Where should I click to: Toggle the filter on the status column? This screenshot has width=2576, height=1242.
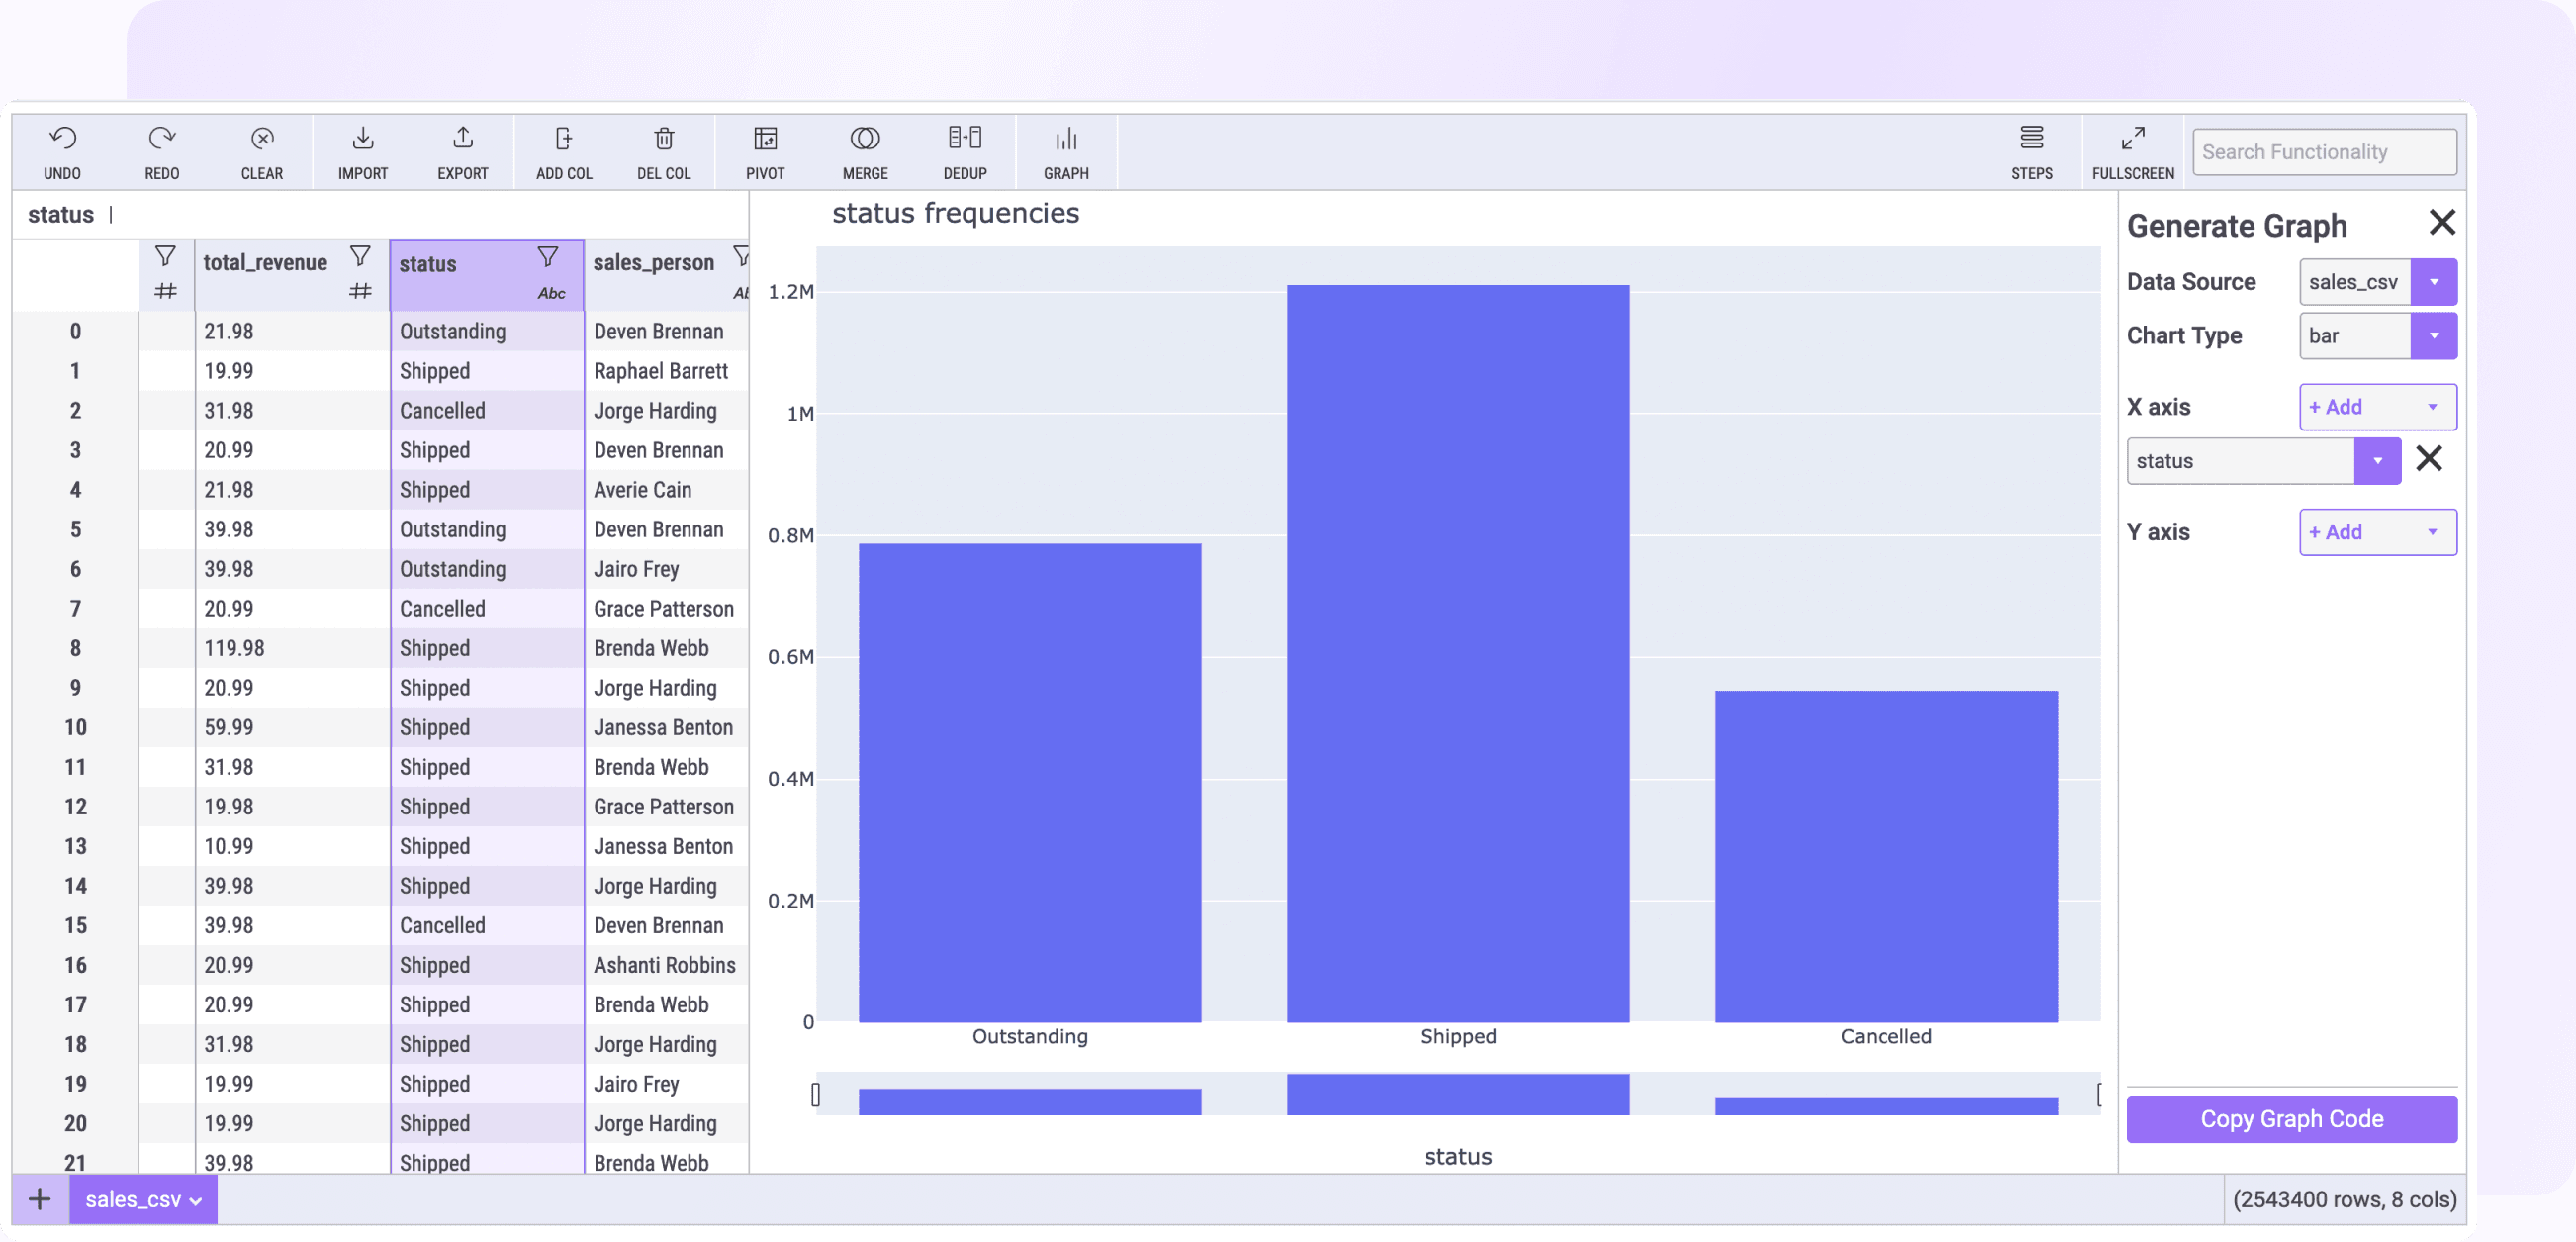547,255
